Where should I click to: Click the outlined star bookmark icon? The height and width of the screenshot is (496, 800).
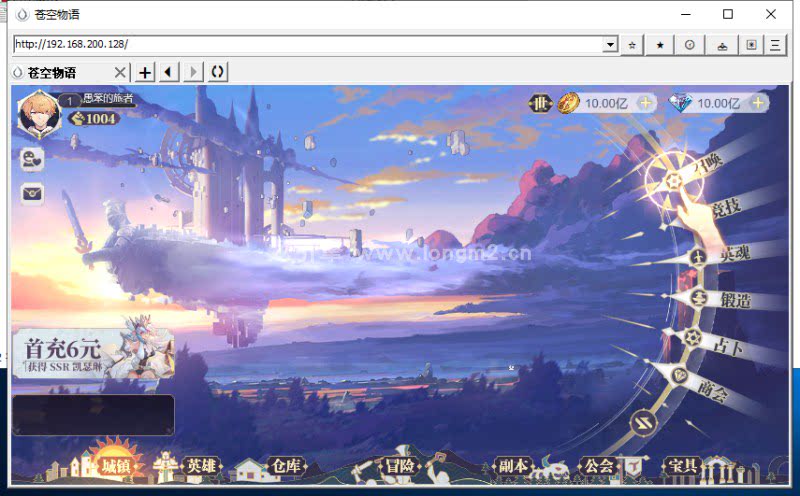632,45
